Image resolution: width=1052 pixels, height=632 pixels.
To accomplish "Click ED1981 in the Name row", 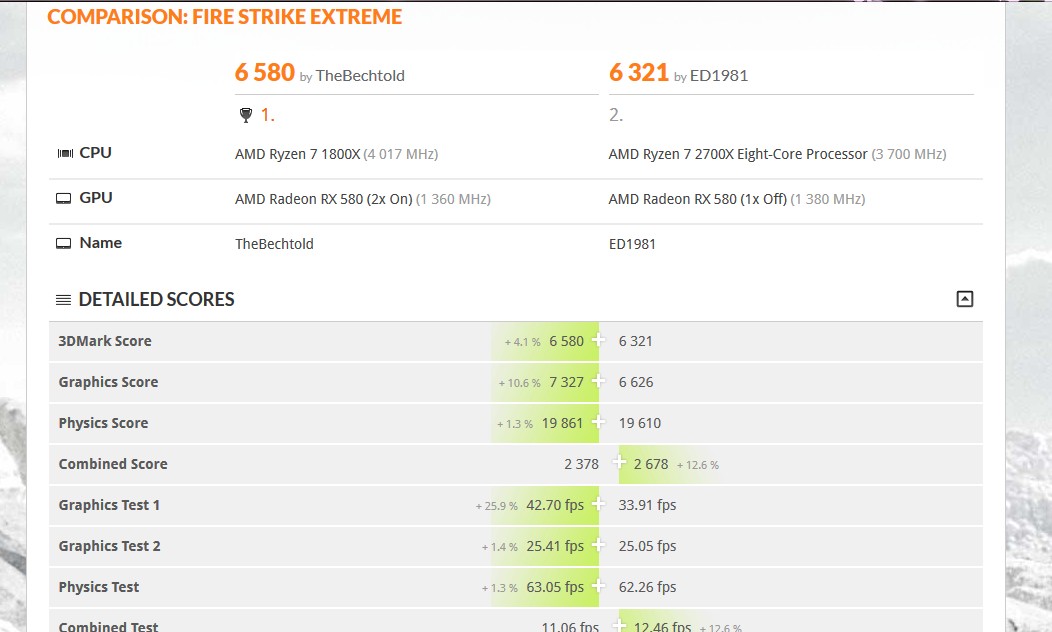I will [x=632, y=244].
